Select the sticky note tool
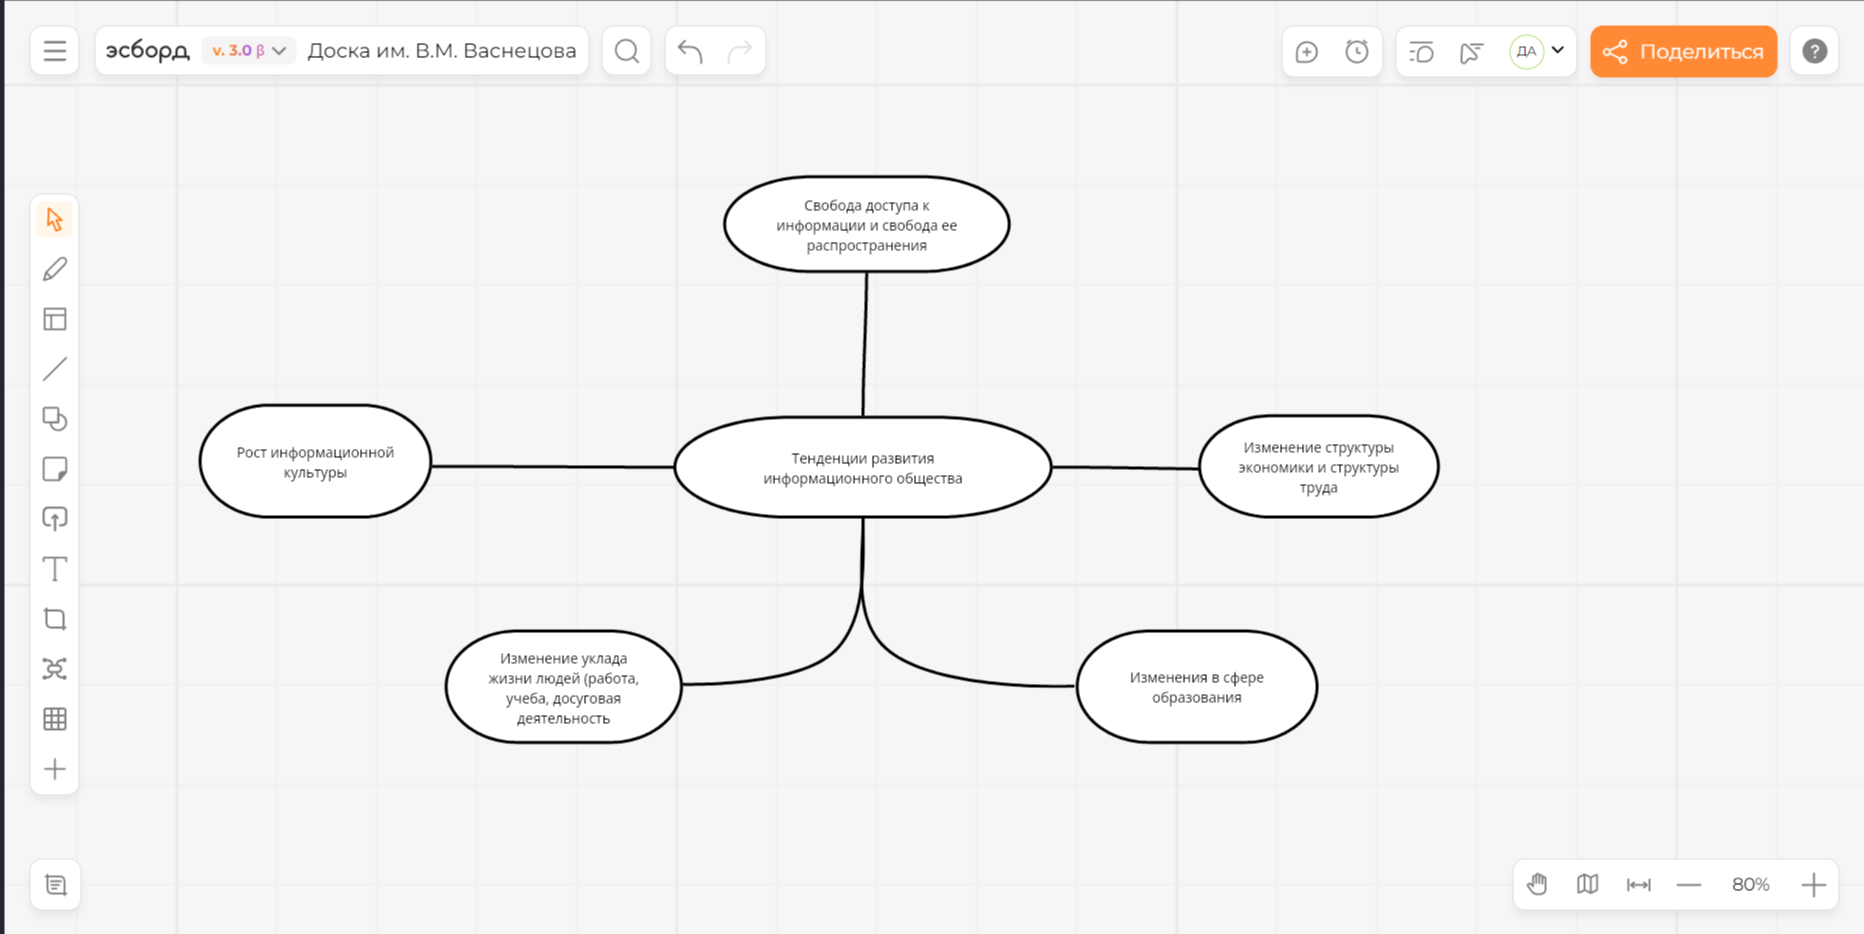 [55, 469]
